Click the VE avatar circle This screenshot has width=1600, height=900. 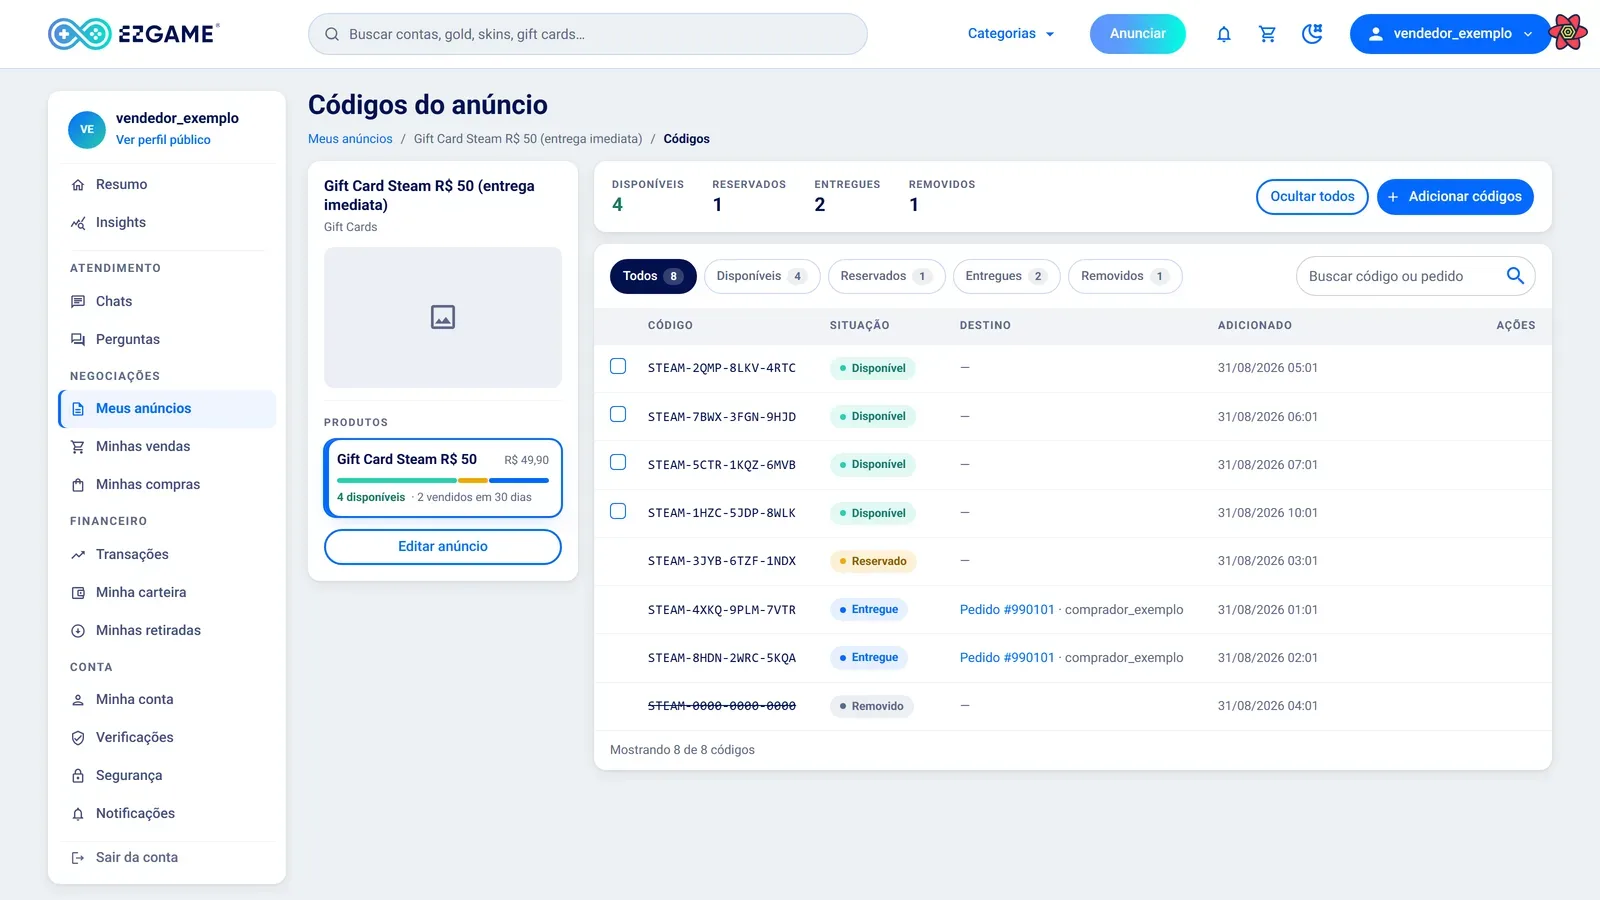coord(87,129)
